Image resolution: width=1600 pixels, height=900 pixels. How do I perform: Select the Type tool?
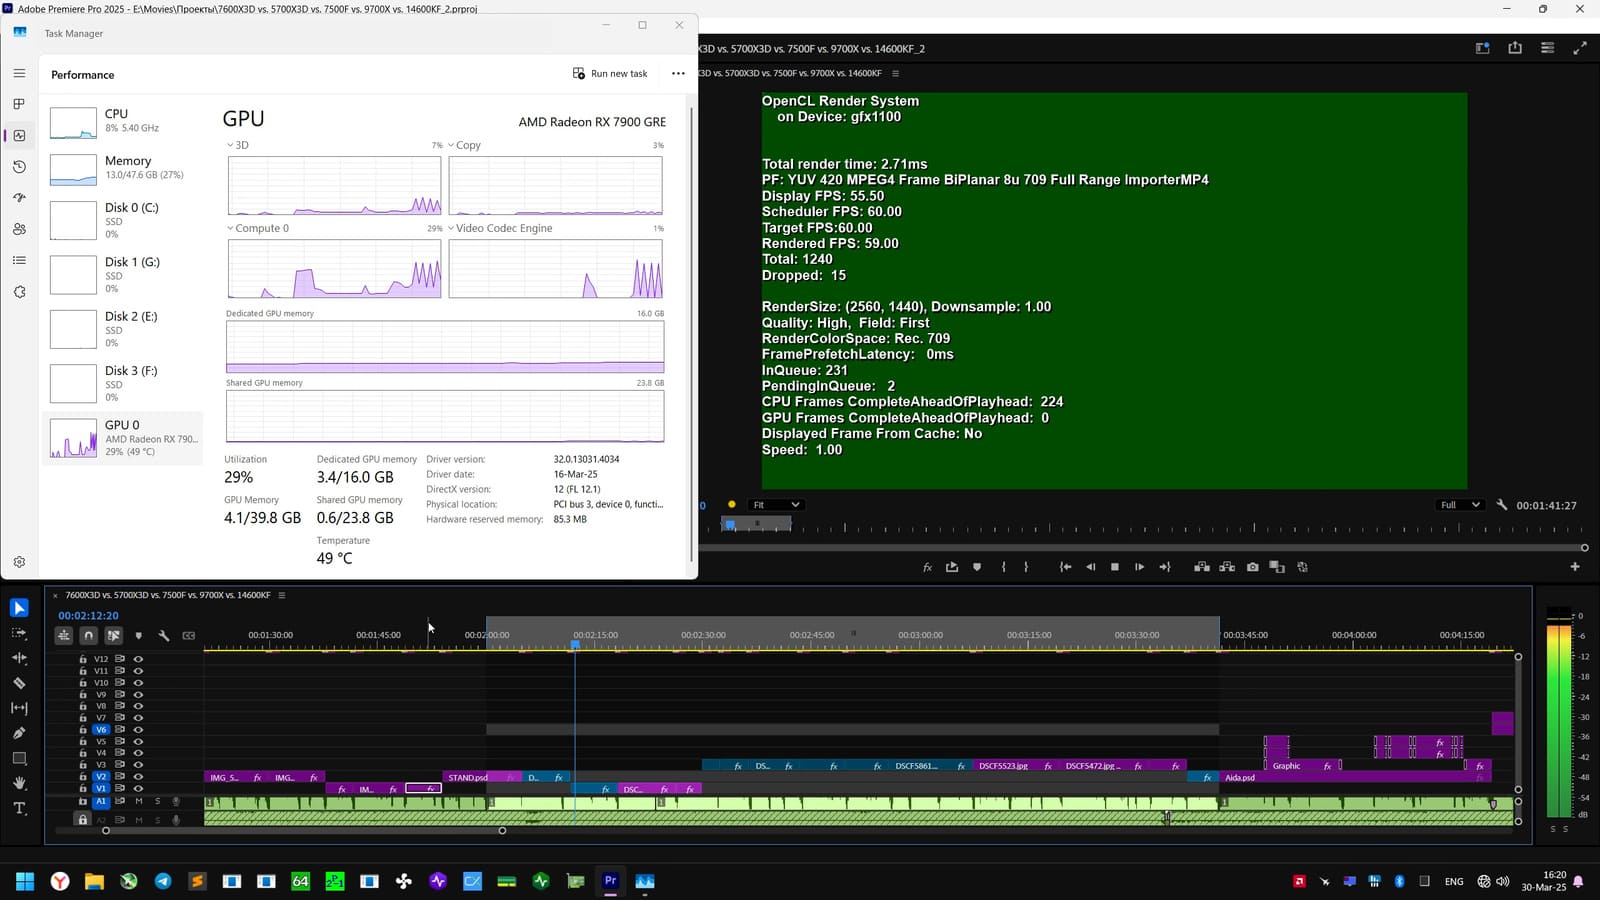pos(19,808)
